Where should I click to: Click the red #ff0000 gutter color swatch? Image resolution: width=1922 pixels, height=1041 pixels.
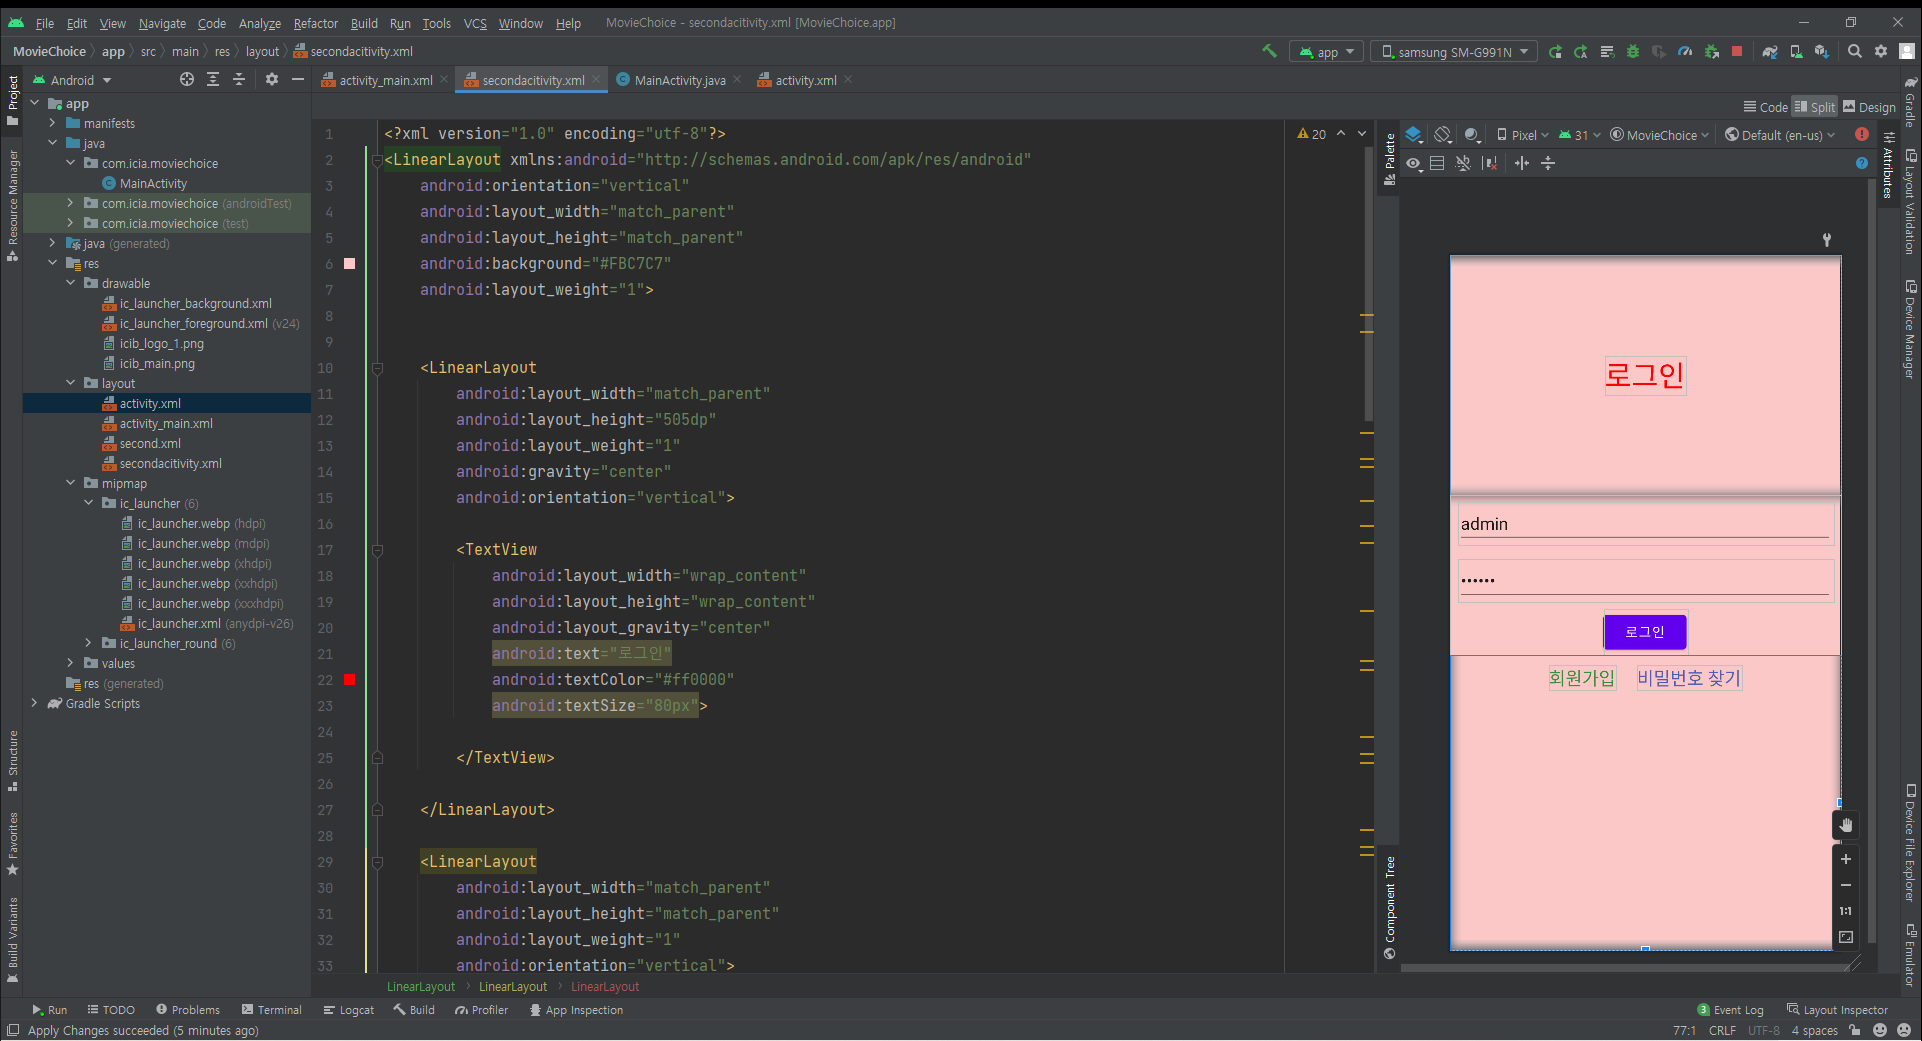350,680
